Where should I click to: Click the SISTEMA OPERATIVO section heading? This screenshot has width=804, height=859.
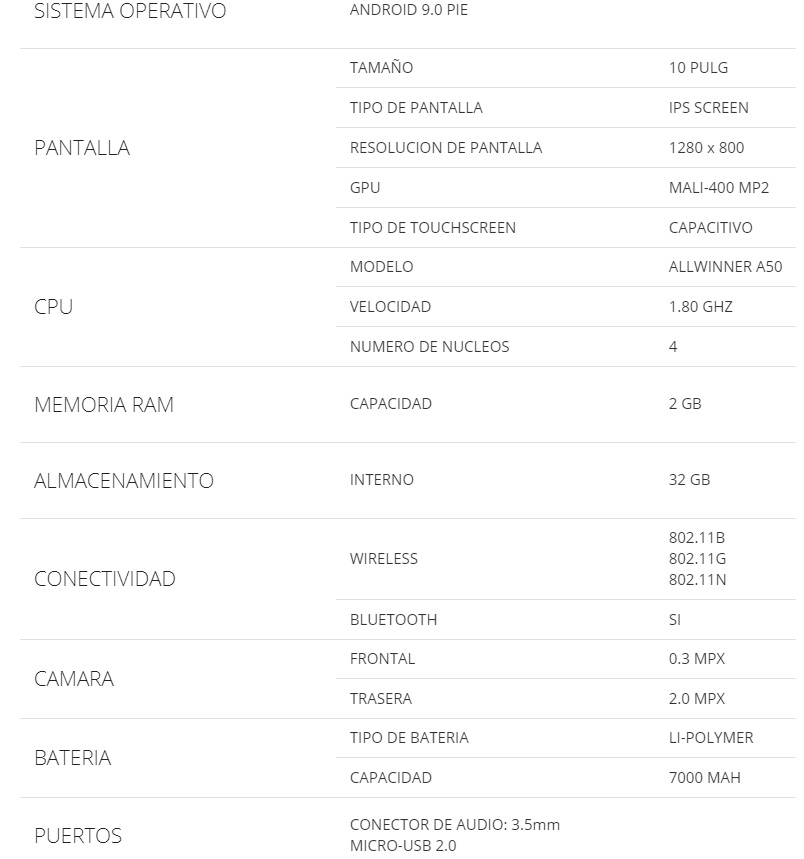click(x=130, y=12)
